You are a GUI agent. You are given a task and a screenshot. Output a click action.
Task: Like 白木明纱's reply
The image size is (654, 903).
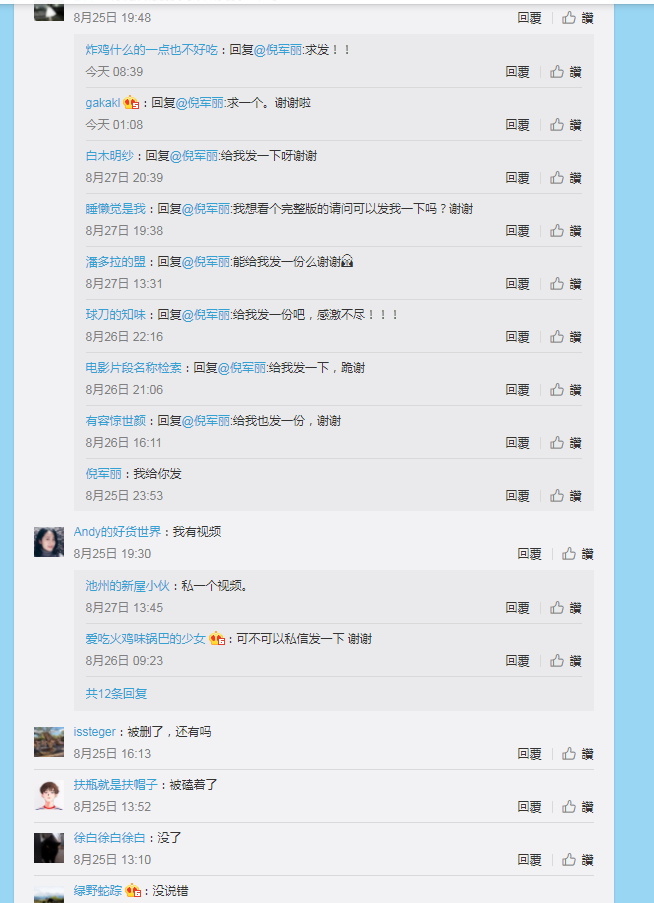coord(565,178)
